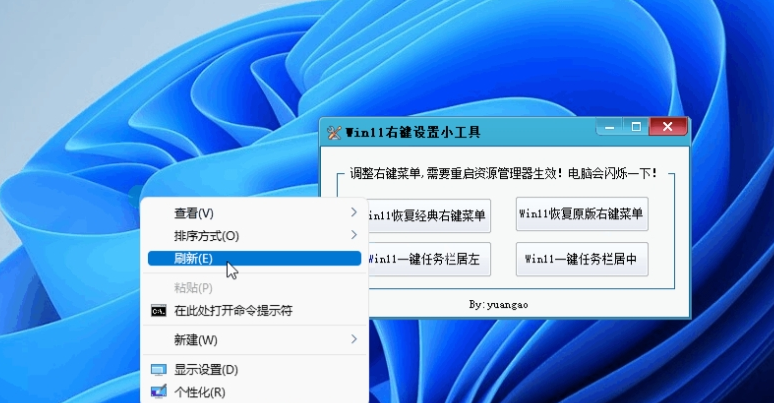This screenshot has height=403, width=774.
Task: Open the 查看(V) context menu entry
Action: point(254,213)
